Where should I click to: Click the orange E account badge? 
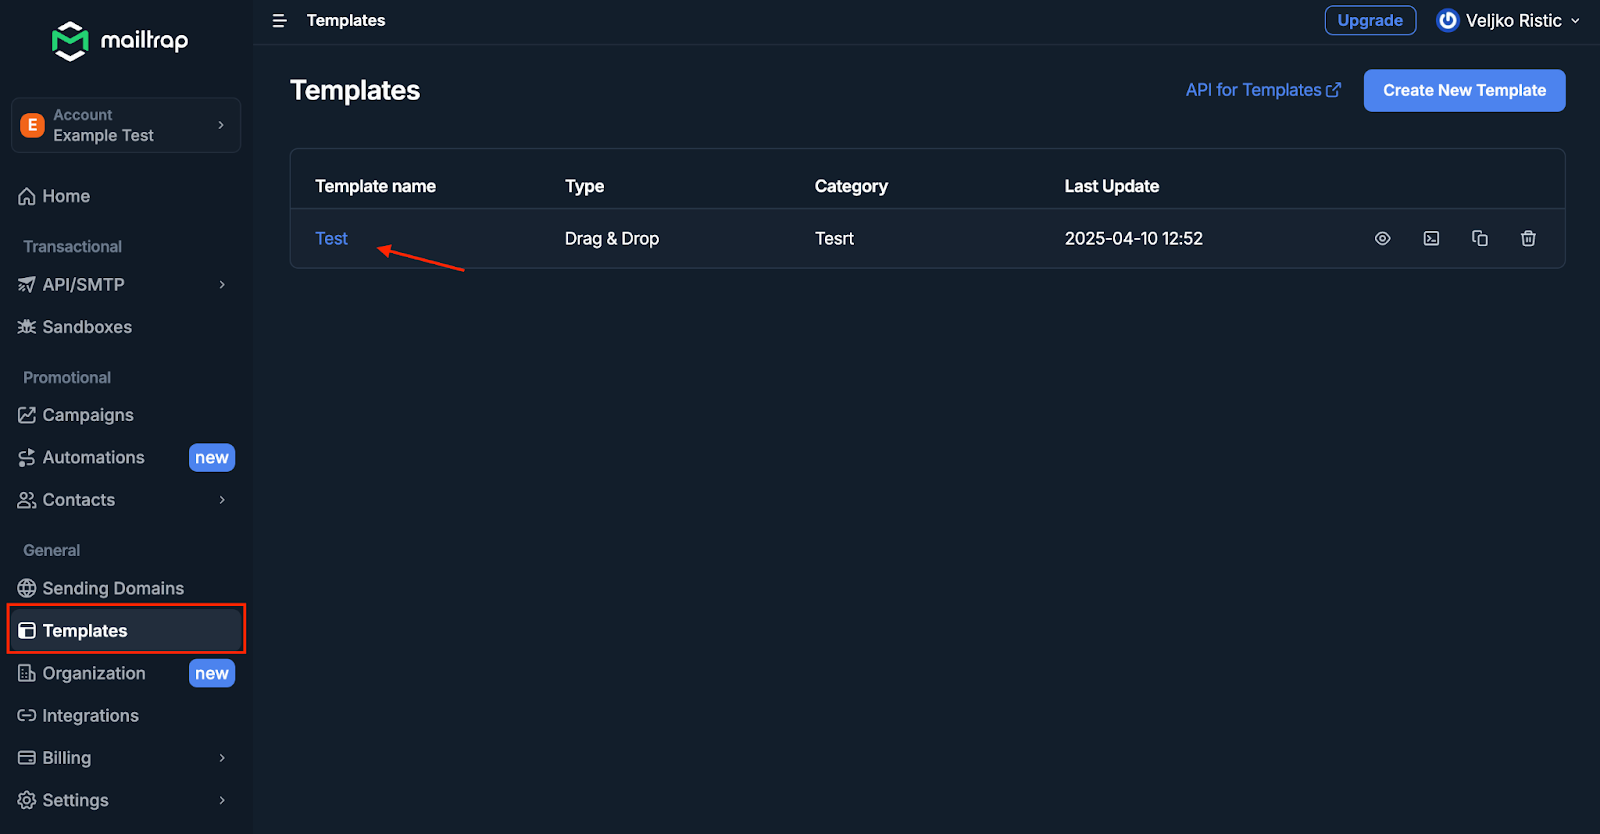33,125
